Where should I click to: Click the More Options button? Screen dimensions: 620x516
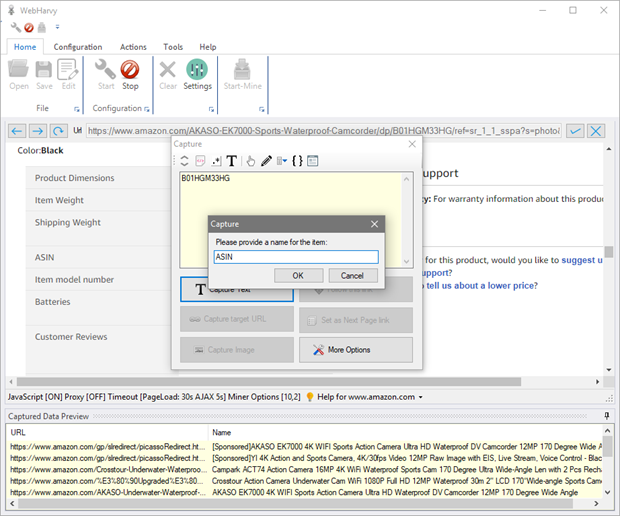click(356, 350)
